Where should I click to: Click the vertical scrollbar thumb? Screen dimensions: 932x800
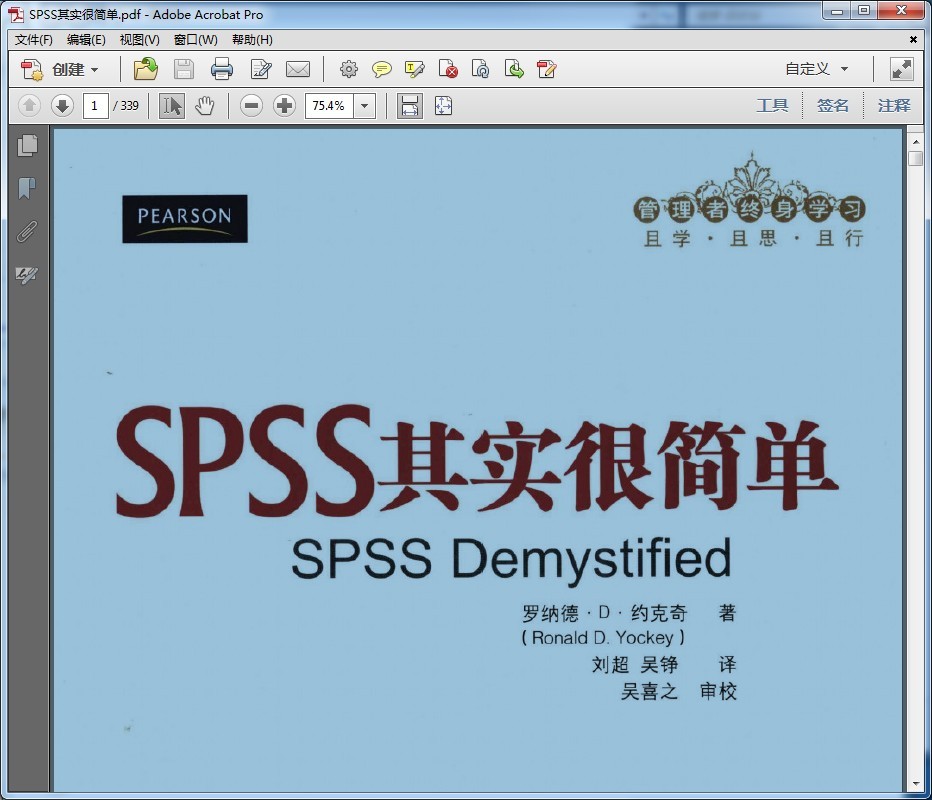tap(915, 159)
